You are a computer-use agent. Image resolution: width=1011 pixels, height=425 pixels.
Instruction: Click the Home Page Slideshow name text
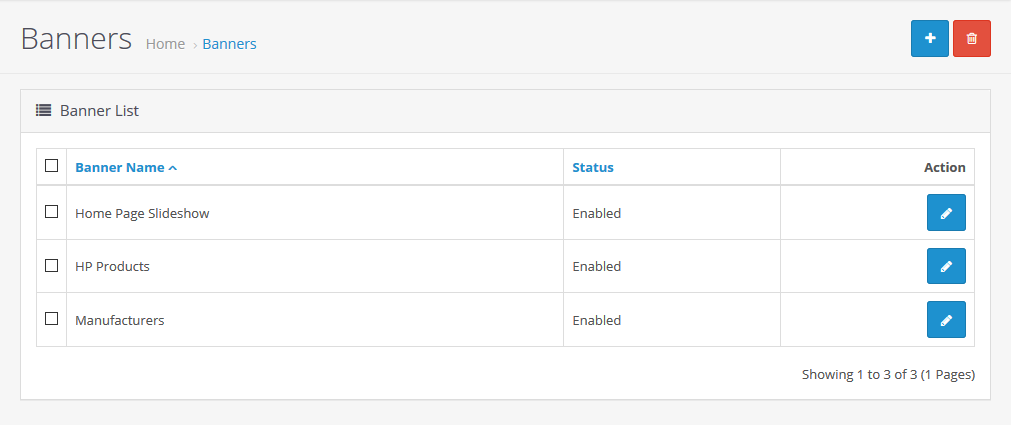[142, 214]
